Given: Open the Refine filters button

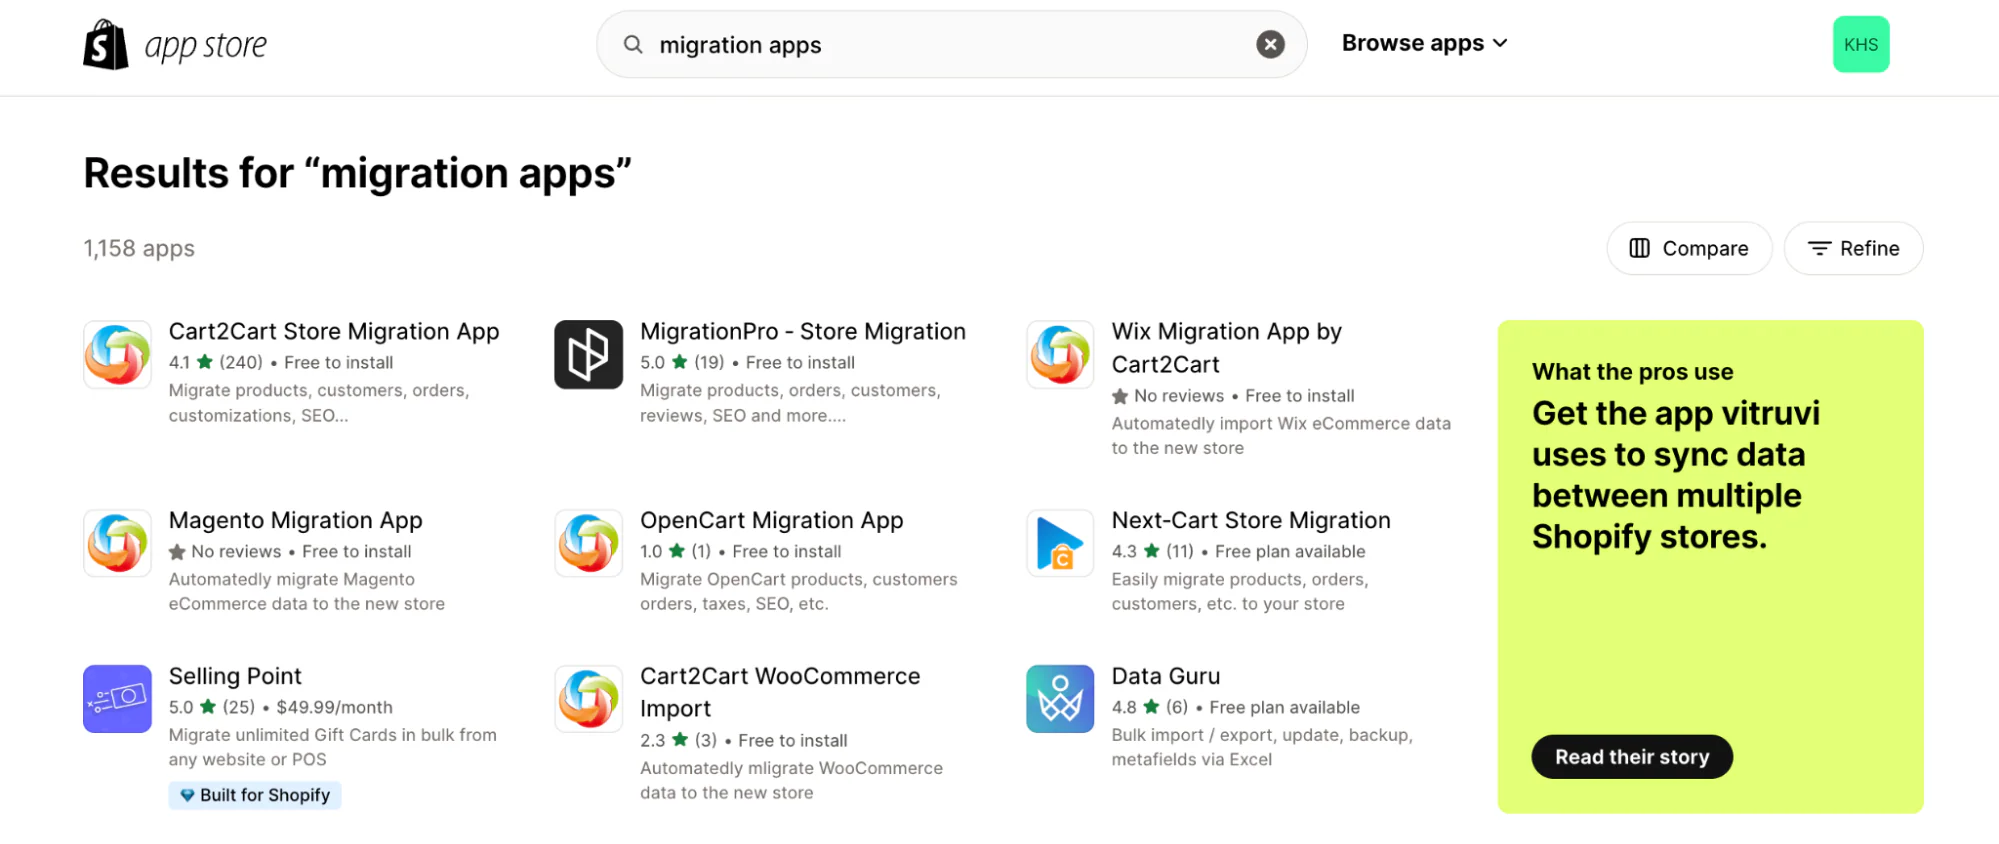Looking at the screenshot, I should (1853, 248).
